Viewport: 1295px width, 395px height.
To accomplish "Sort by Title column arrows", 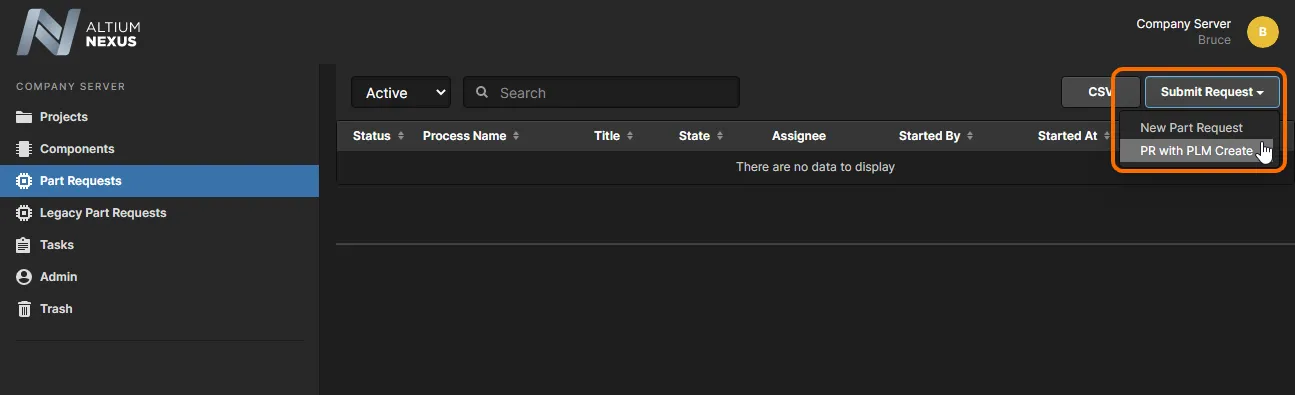I will [x=630, y=136].
